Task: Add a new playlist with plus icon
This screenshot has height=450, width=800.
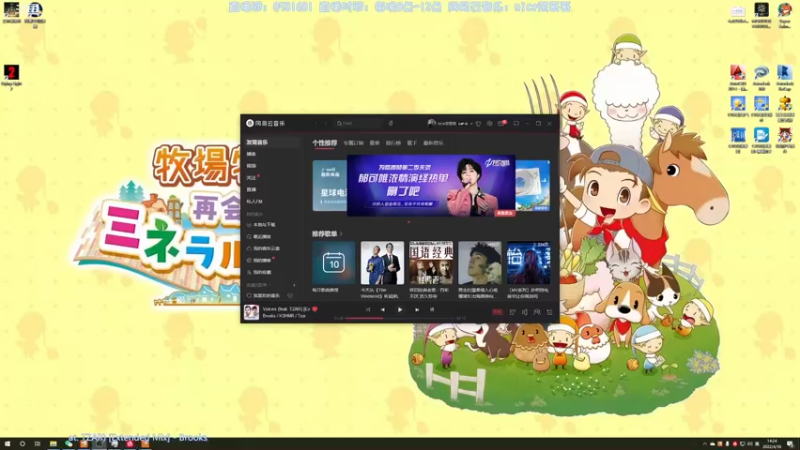Action: tap(294, 285)
